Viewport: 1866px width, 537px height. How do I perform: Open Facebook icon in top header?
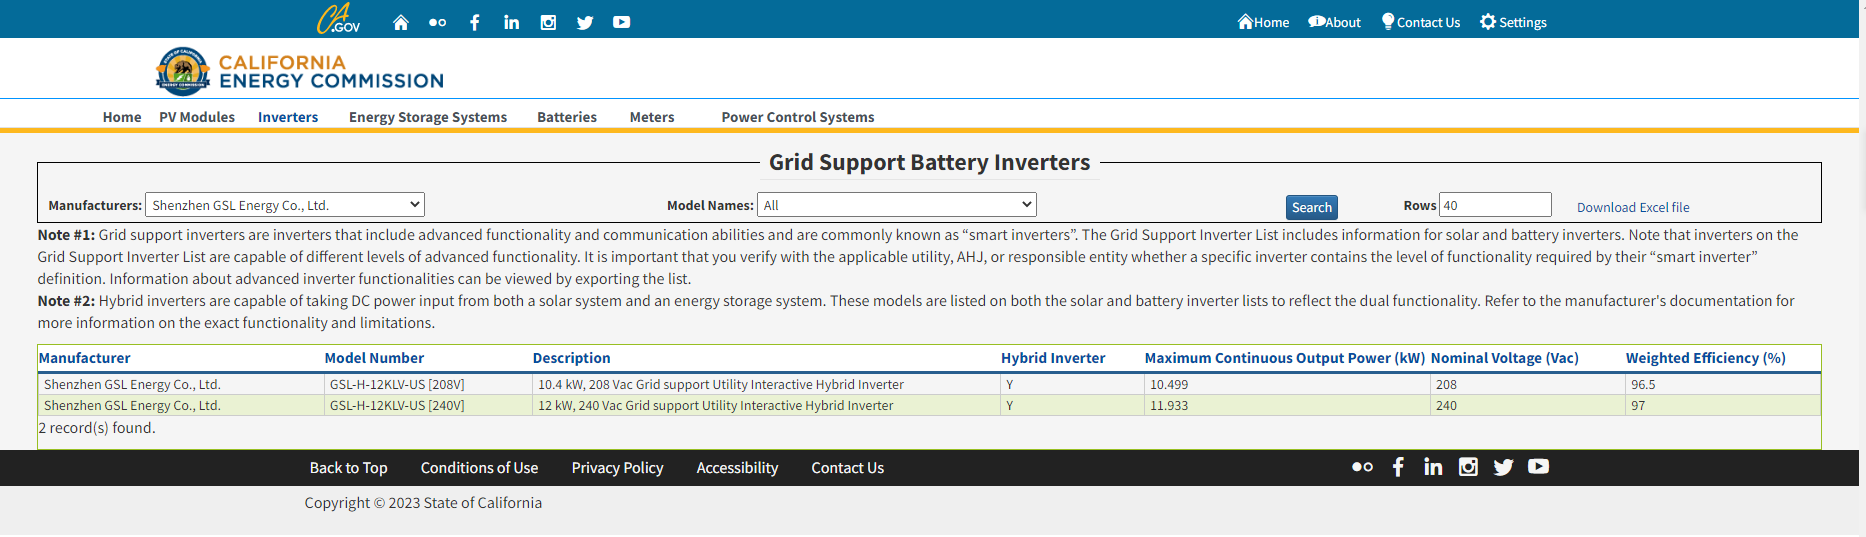(475, 22)
